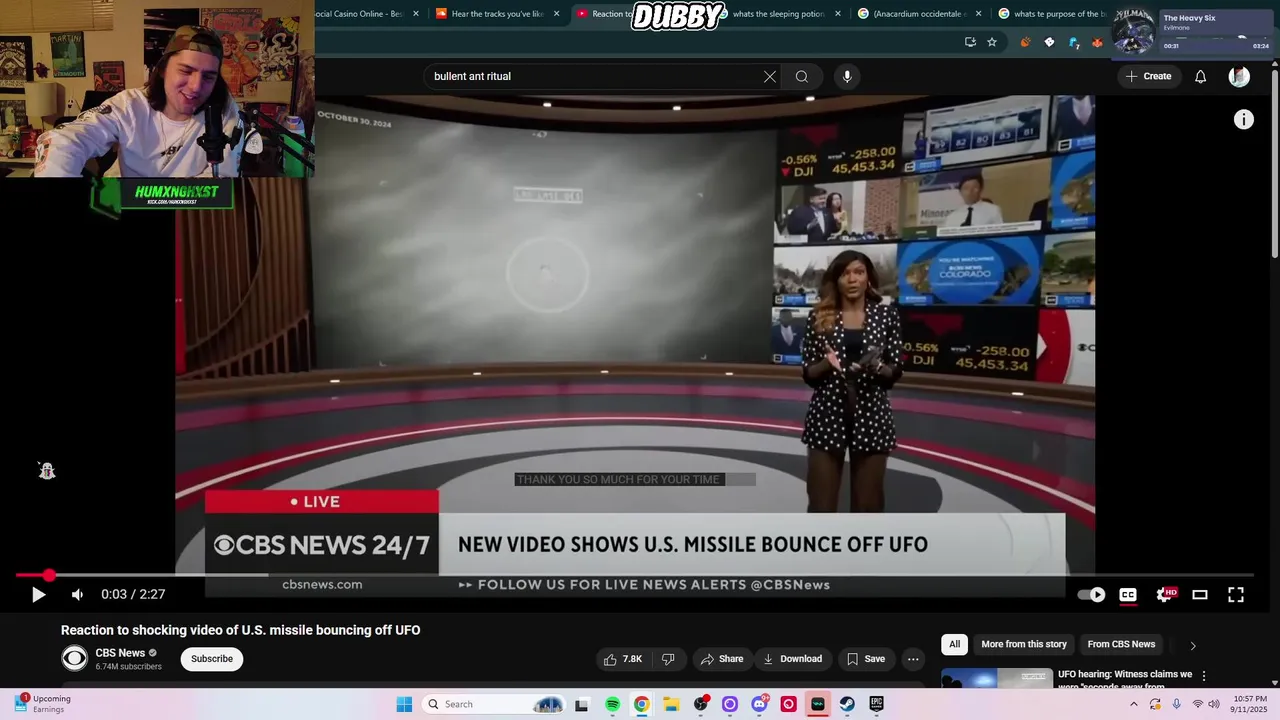Open Steam from taskbar
Viewport: 1280px width, 720px height.
[847, 704]
